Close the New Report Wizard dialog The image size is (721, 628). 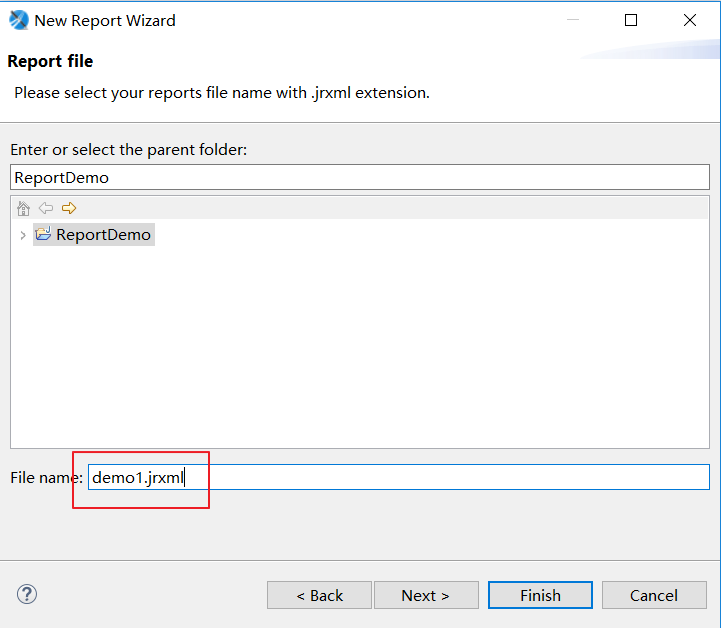tap(690, 20)
